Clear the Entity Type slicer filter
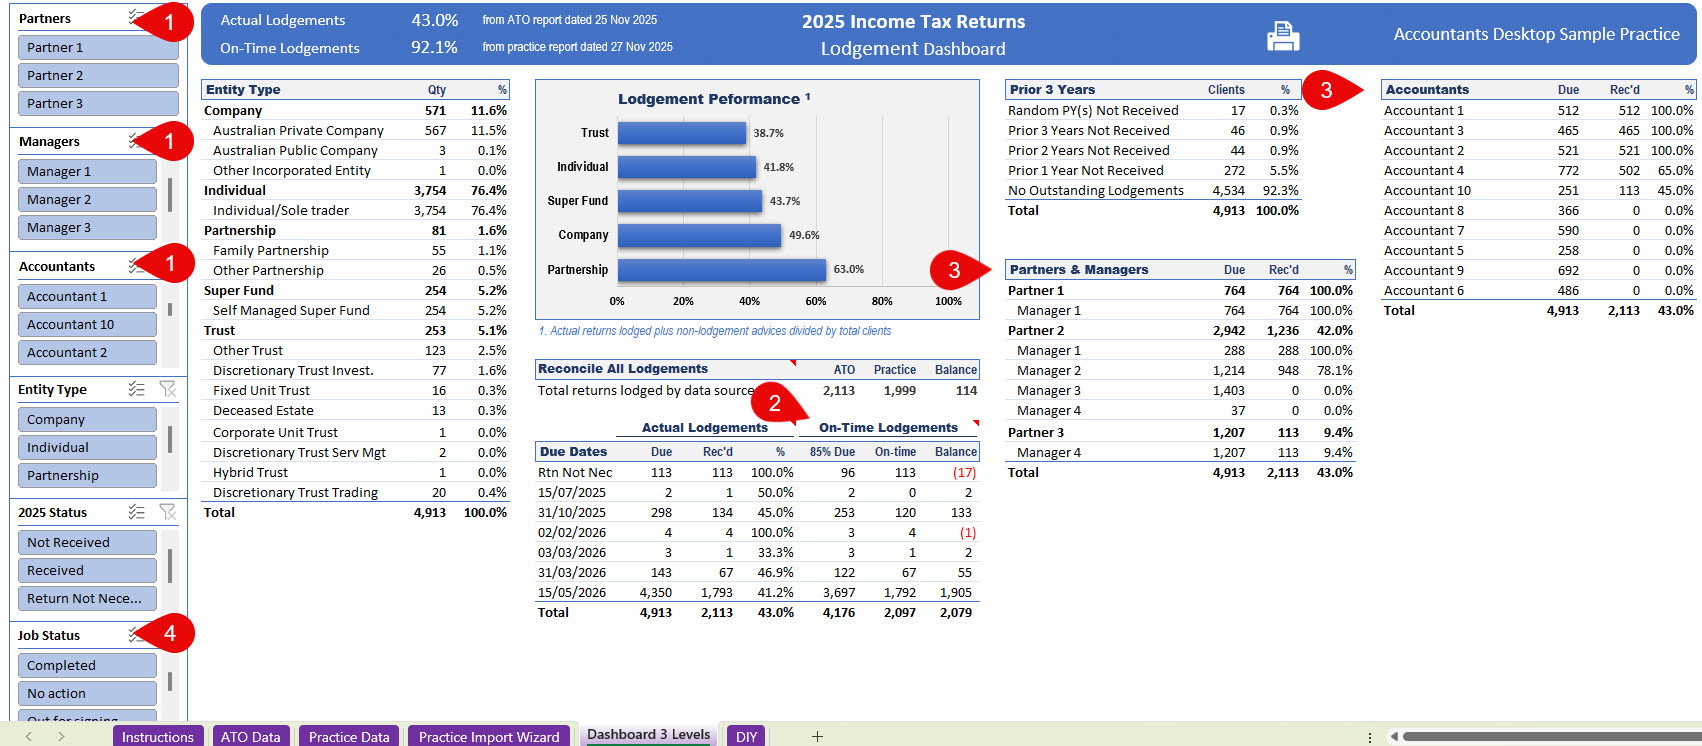 [167, 389]
